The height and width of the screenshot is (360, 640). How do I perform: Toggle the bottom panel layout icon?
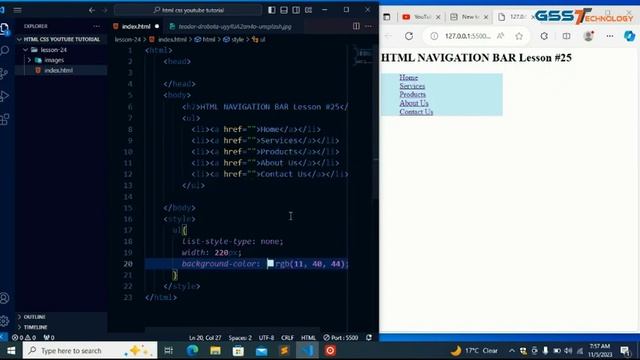click(x=284, y=10)
